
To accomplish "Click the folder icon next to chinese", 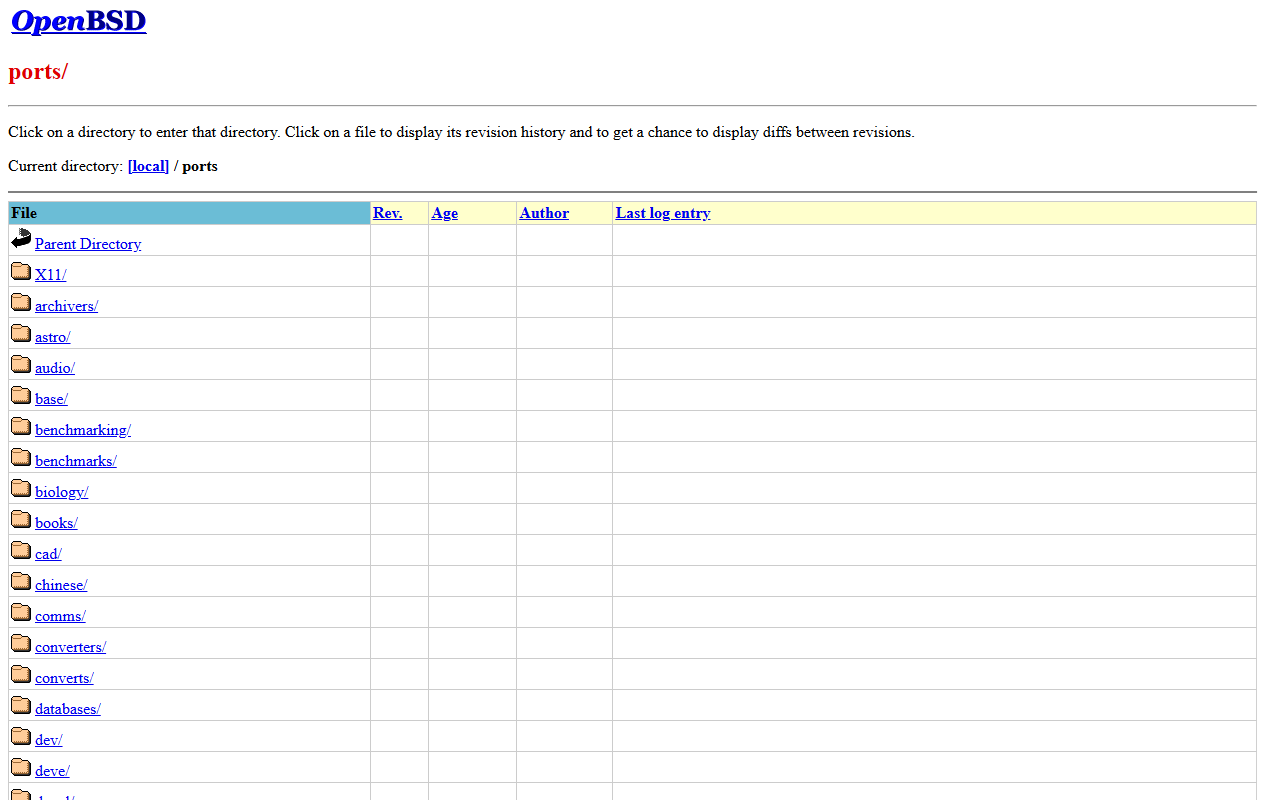I will 21,579.
